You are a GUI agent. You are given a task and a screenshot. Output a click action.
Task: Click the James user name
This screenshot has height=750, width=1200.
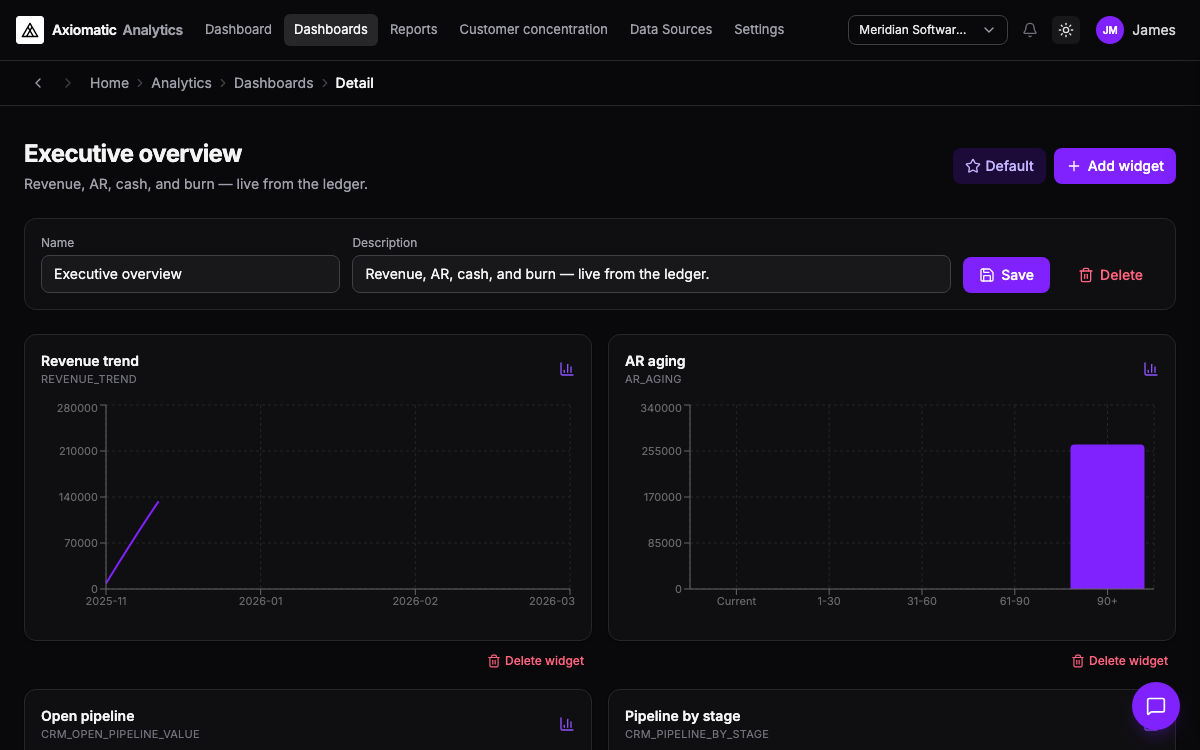(x=1154, y=30)
